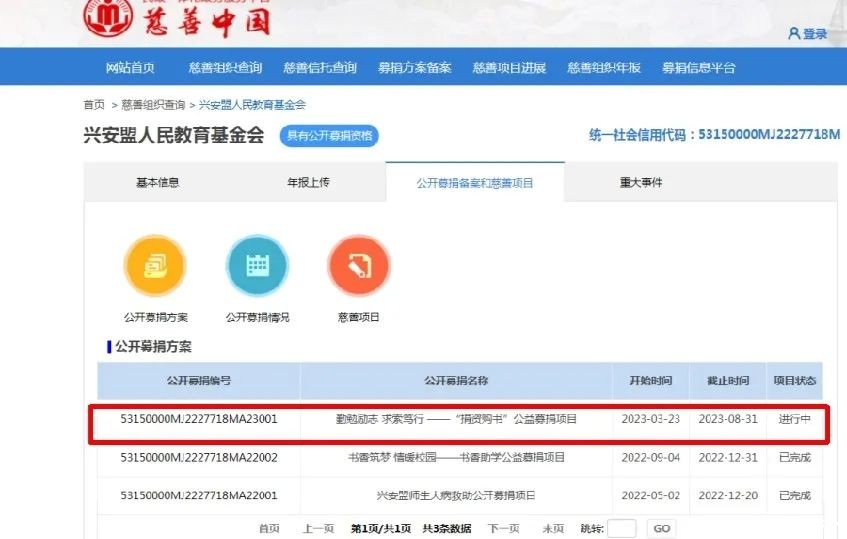The height and width of the screenshot is (539, 847).
Task: Click end date 2023-08-31
Action: 728,419
